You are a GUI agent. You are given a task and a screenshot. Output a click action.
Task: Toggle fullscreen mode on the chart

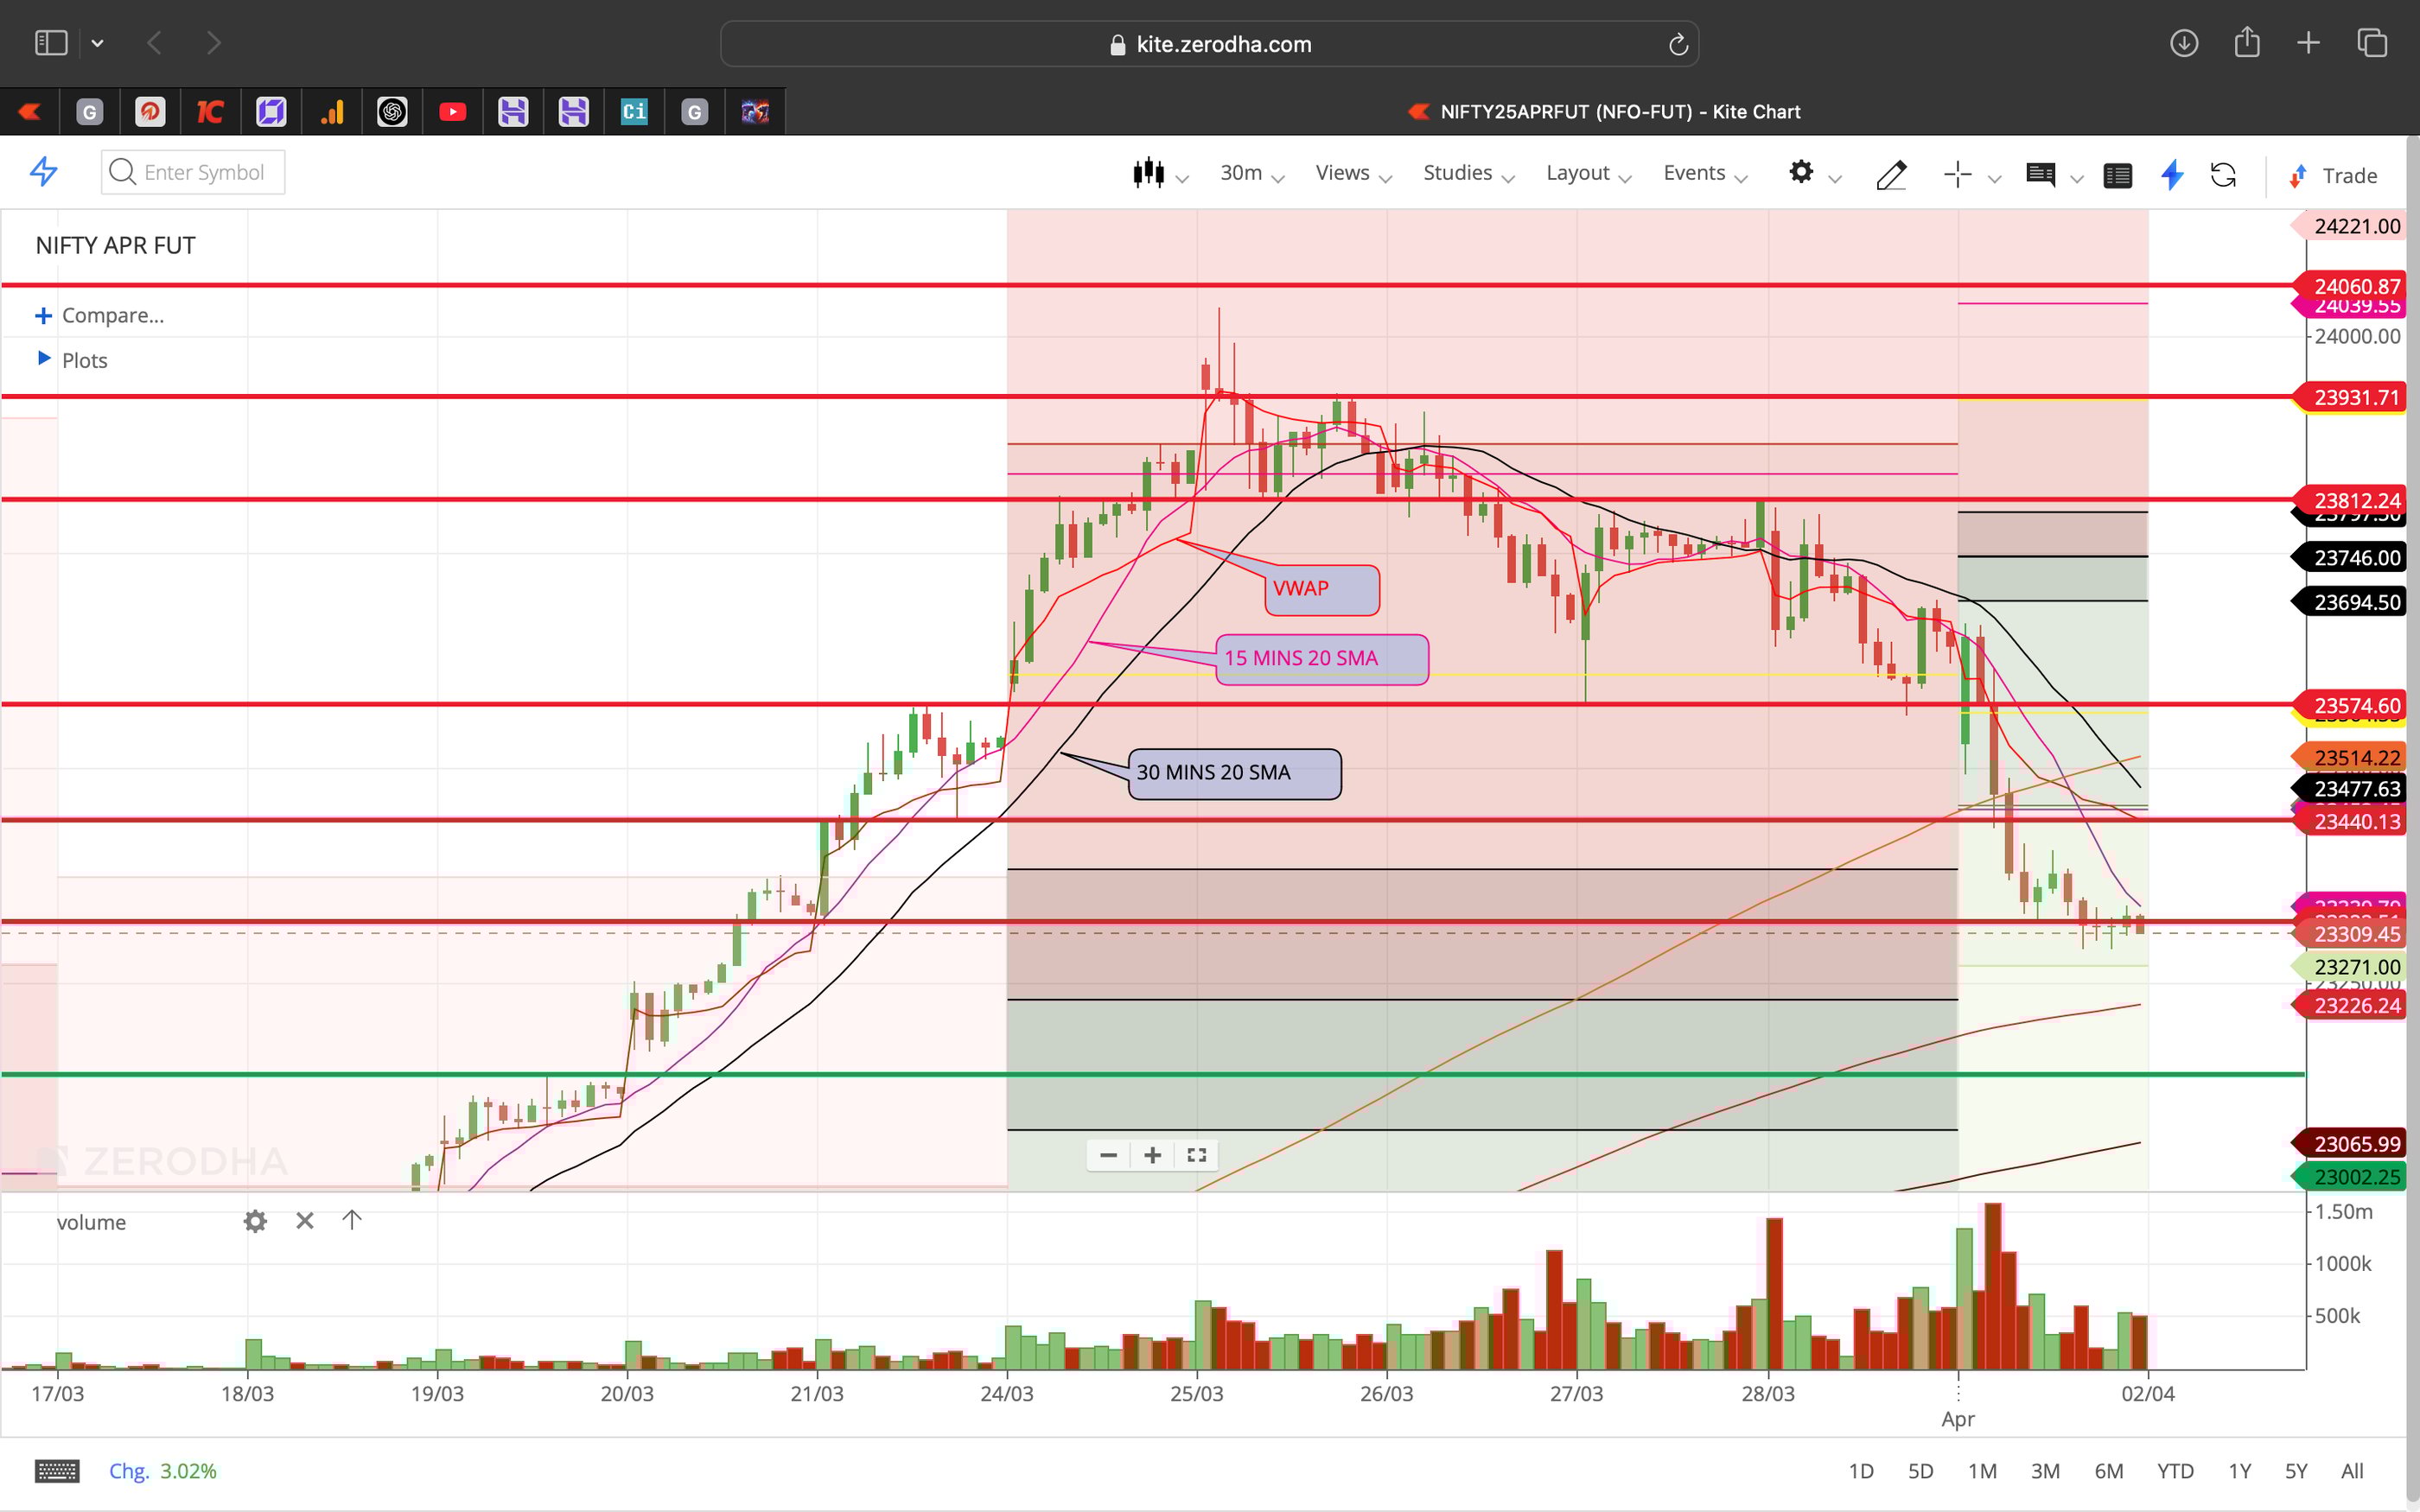tap(1196, 1155)
